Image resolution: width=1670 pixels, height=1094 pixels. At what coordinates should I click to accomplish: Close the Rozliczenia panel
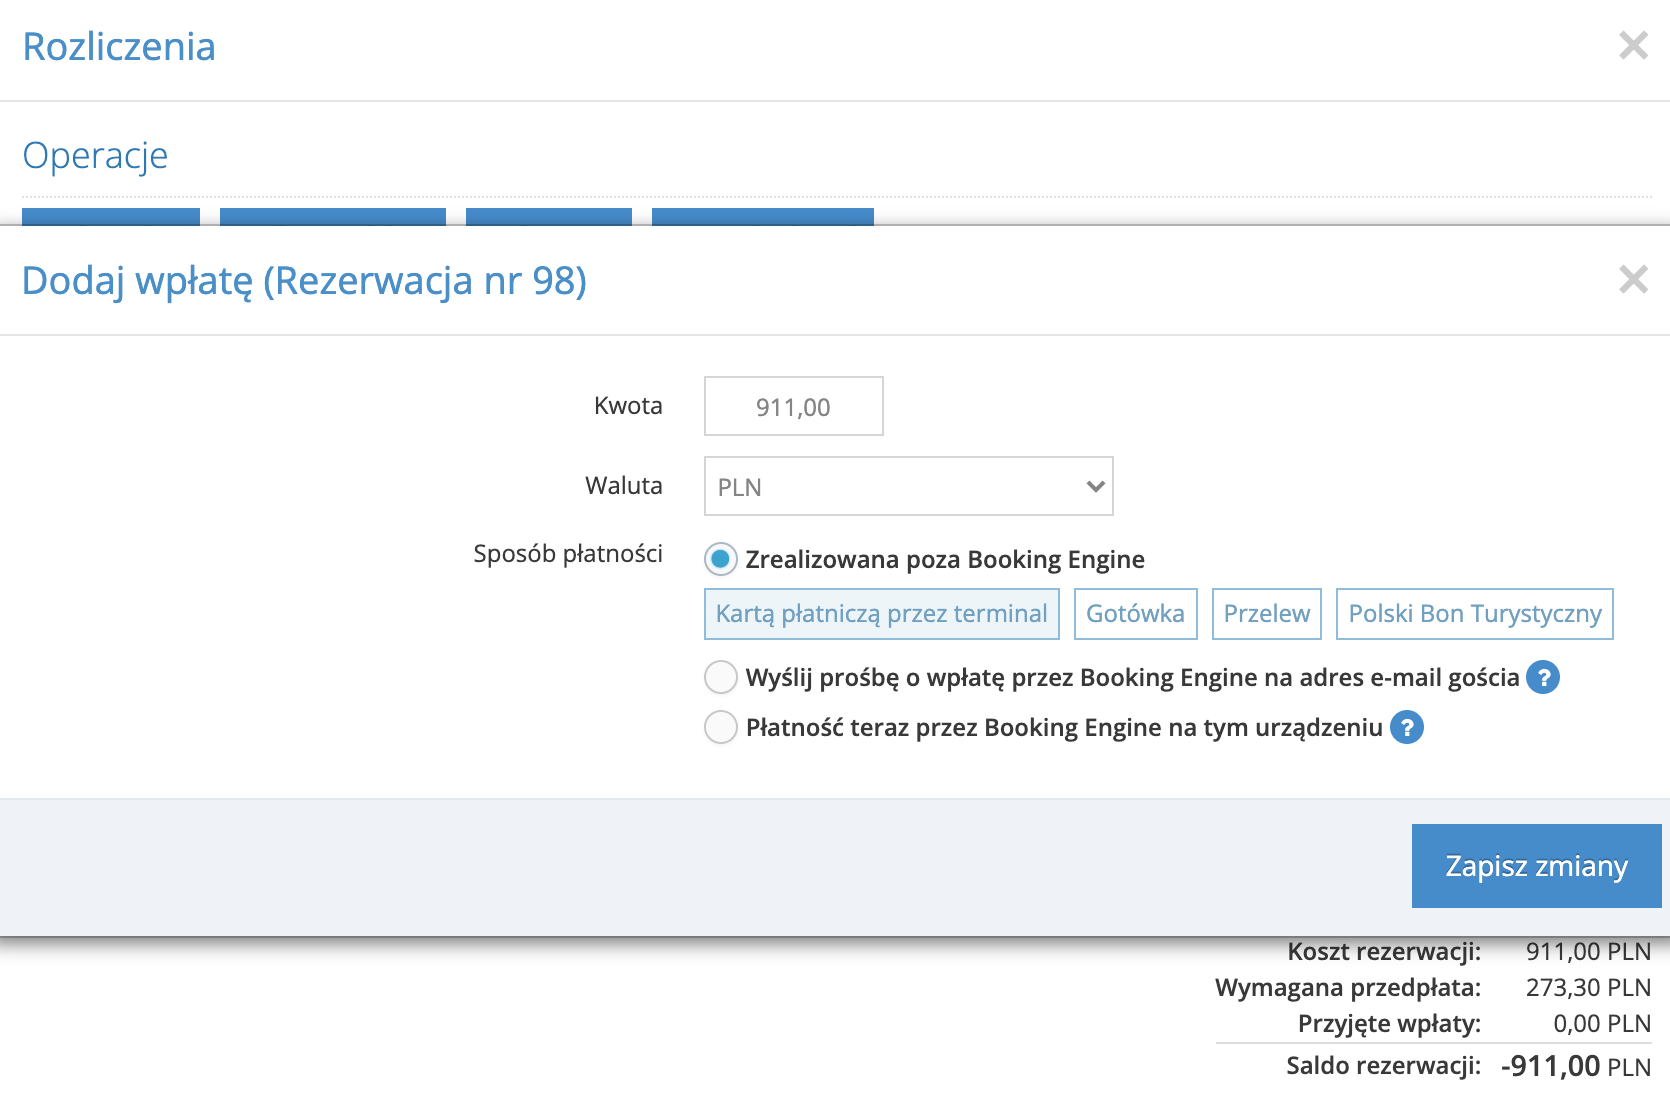pos(1633,45)
